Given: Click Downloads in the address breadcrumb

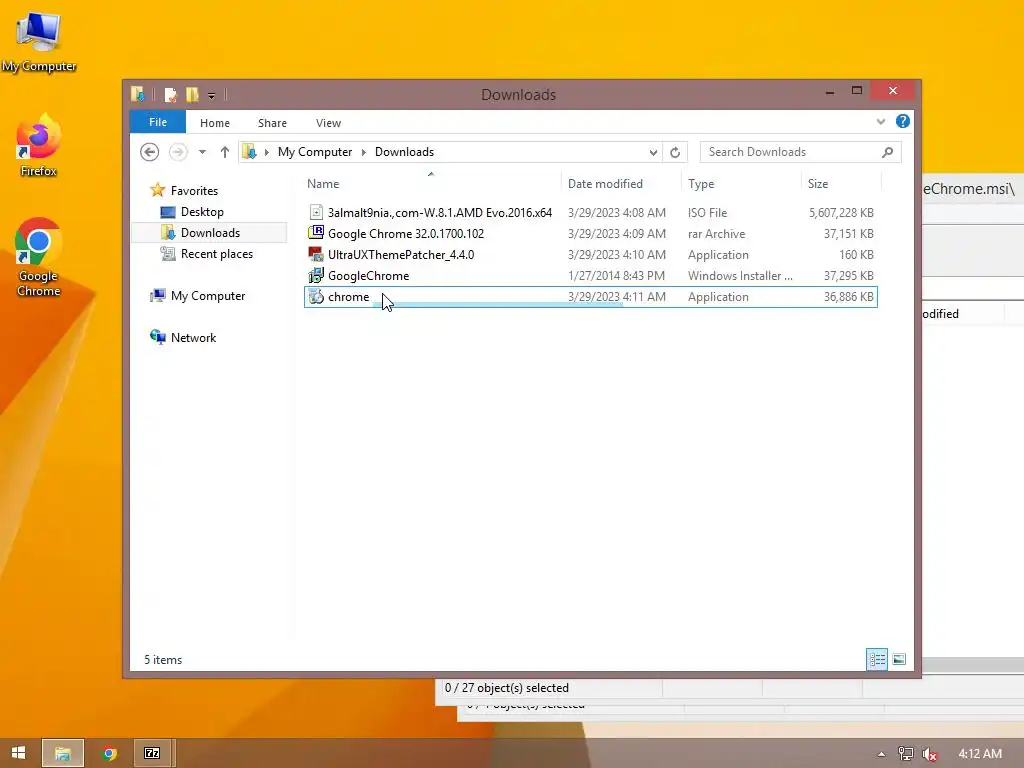Looking at the screenshot, I should coord(404,152).
